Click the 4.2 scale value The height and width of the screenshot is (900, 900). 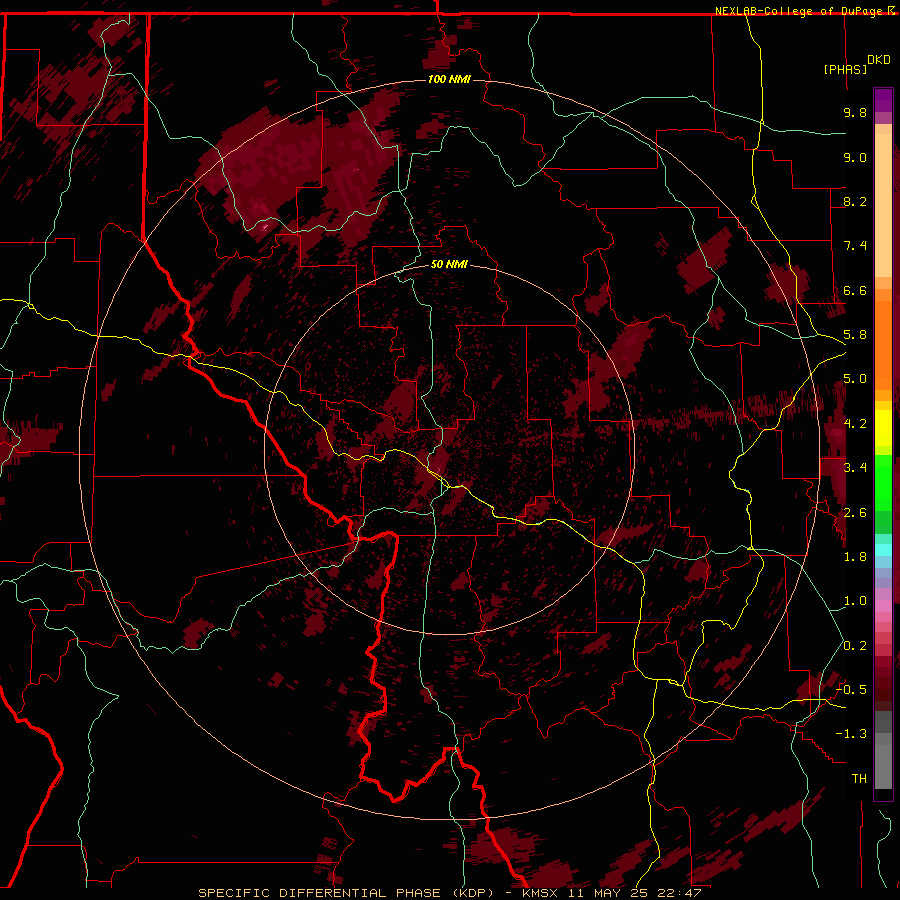point(855,424)
